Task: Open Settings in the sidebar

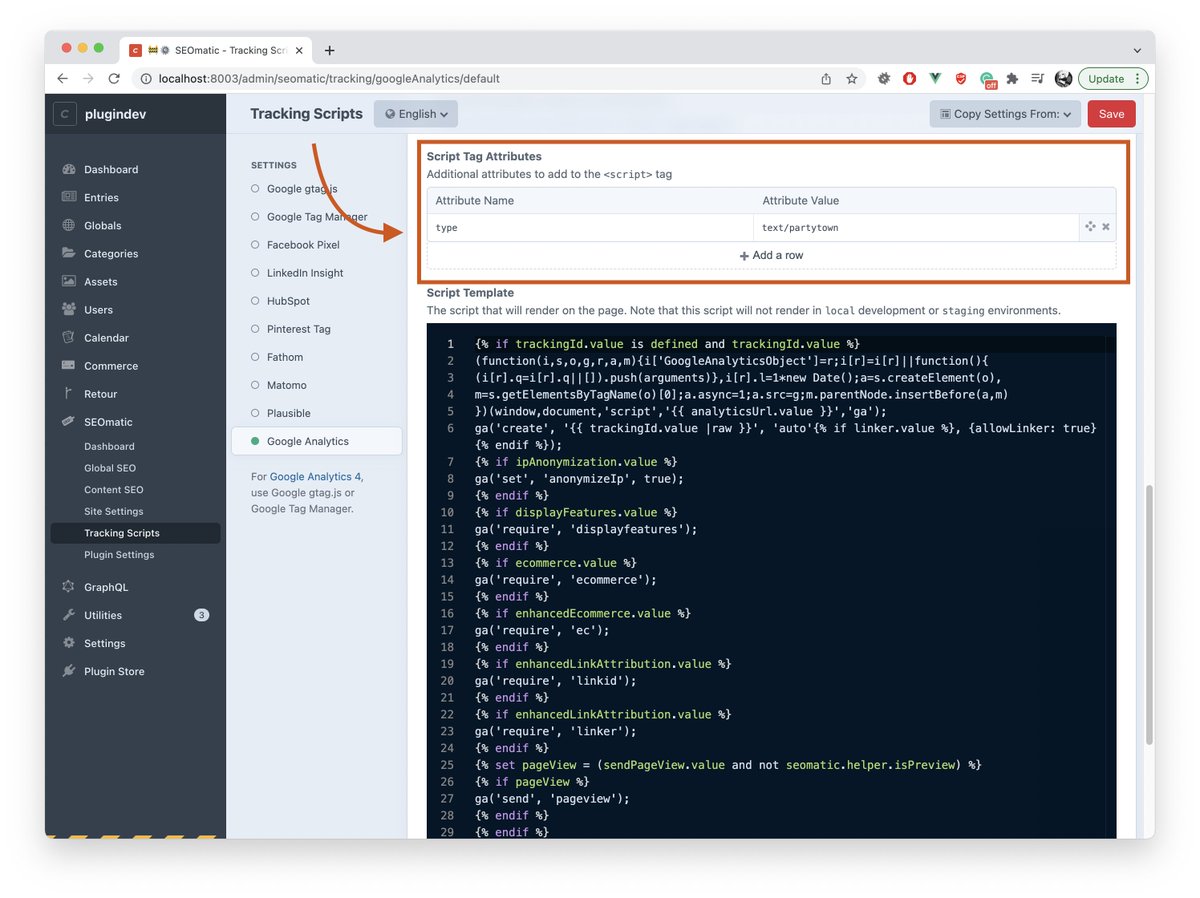Action: (104, 643)
